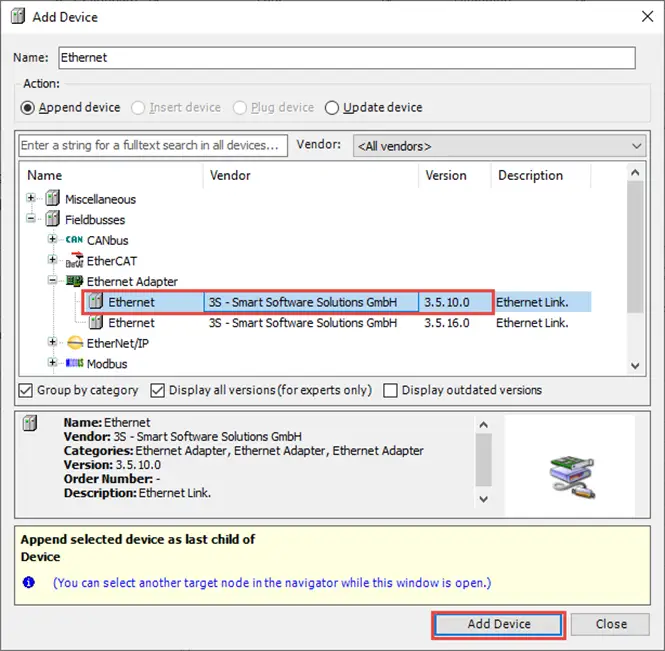The image size is (665, 651).
Task: Select the Fieldbusses tree item
Action: point(95,220)
